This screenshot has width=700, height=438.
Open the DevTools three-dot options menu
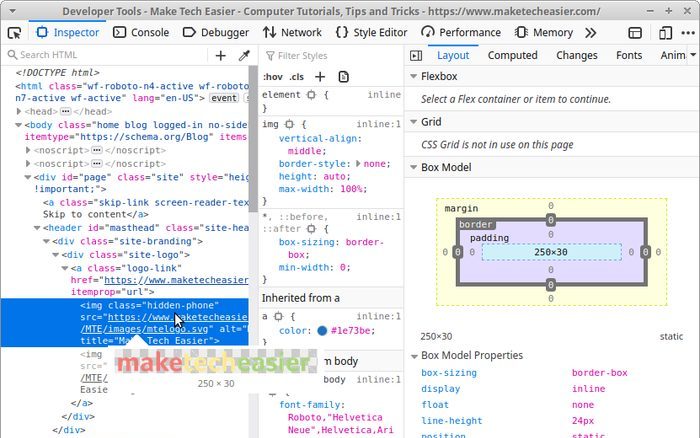click(x=688, y=33)
